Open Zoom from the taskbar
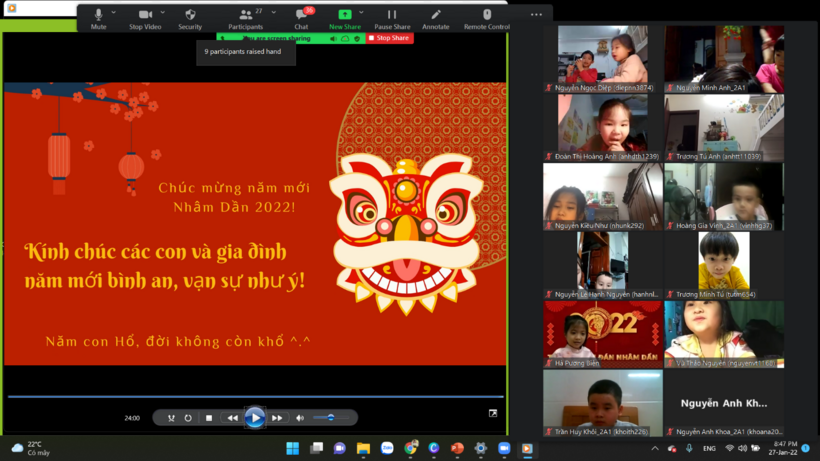Image resolution: width=820 pixels, height=461 pixels. pyautogui.click(x=504, y=448)
